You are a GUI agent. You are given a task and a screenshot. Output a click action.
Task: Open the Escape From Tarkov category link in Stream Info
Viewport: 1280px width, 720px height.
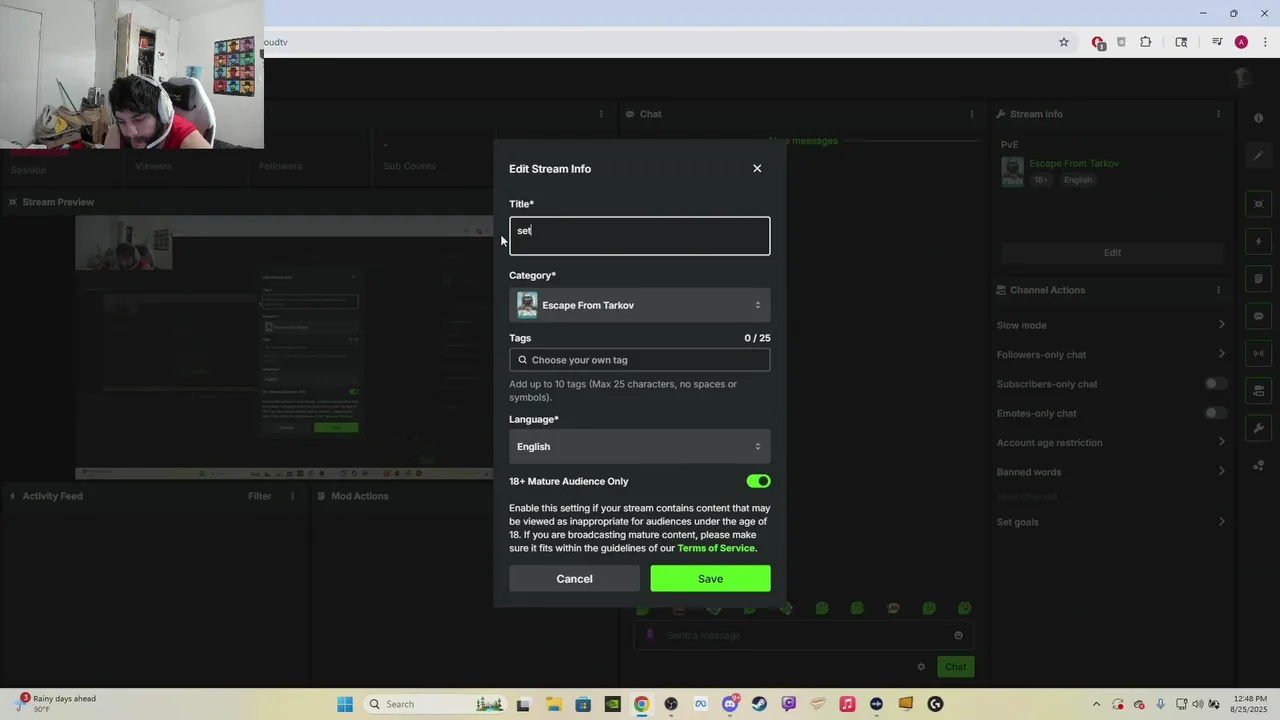(1074, 163)
